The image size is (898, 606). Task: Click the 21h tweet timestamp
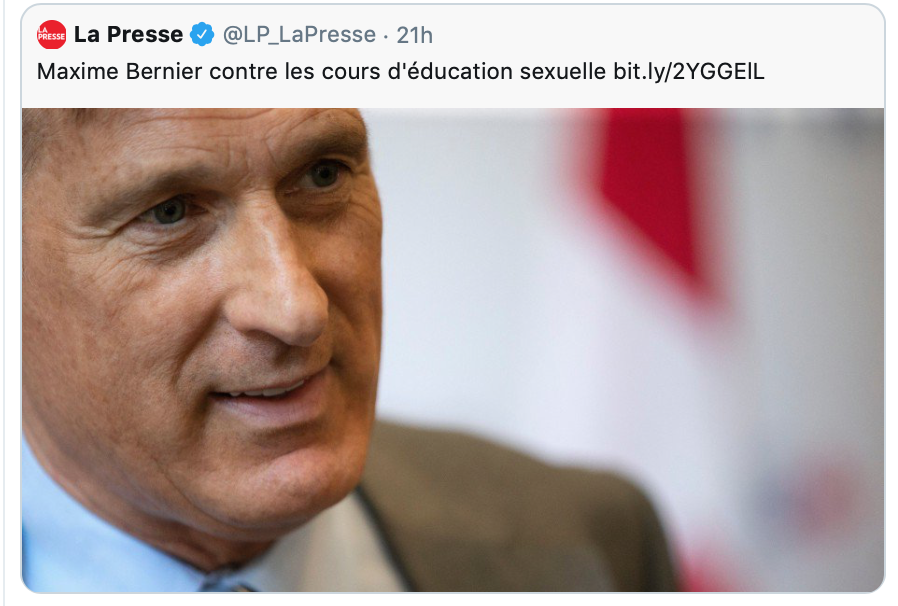click(x=415, y=36)
